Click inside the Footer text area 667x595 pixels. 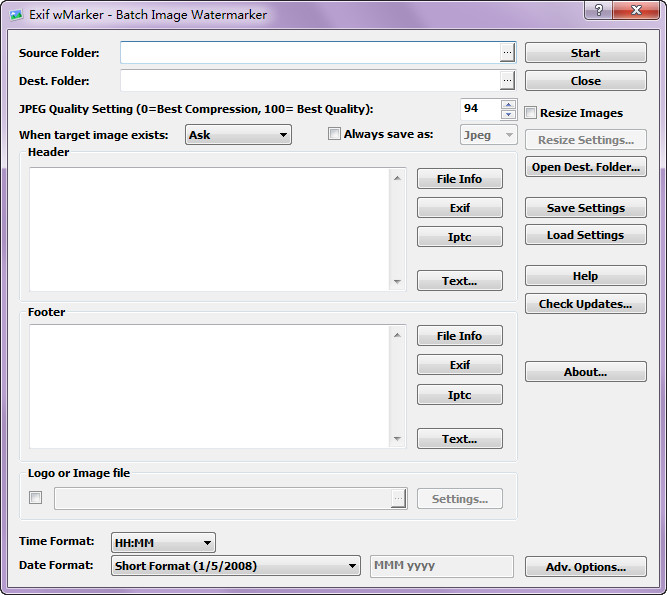[209, 386]
